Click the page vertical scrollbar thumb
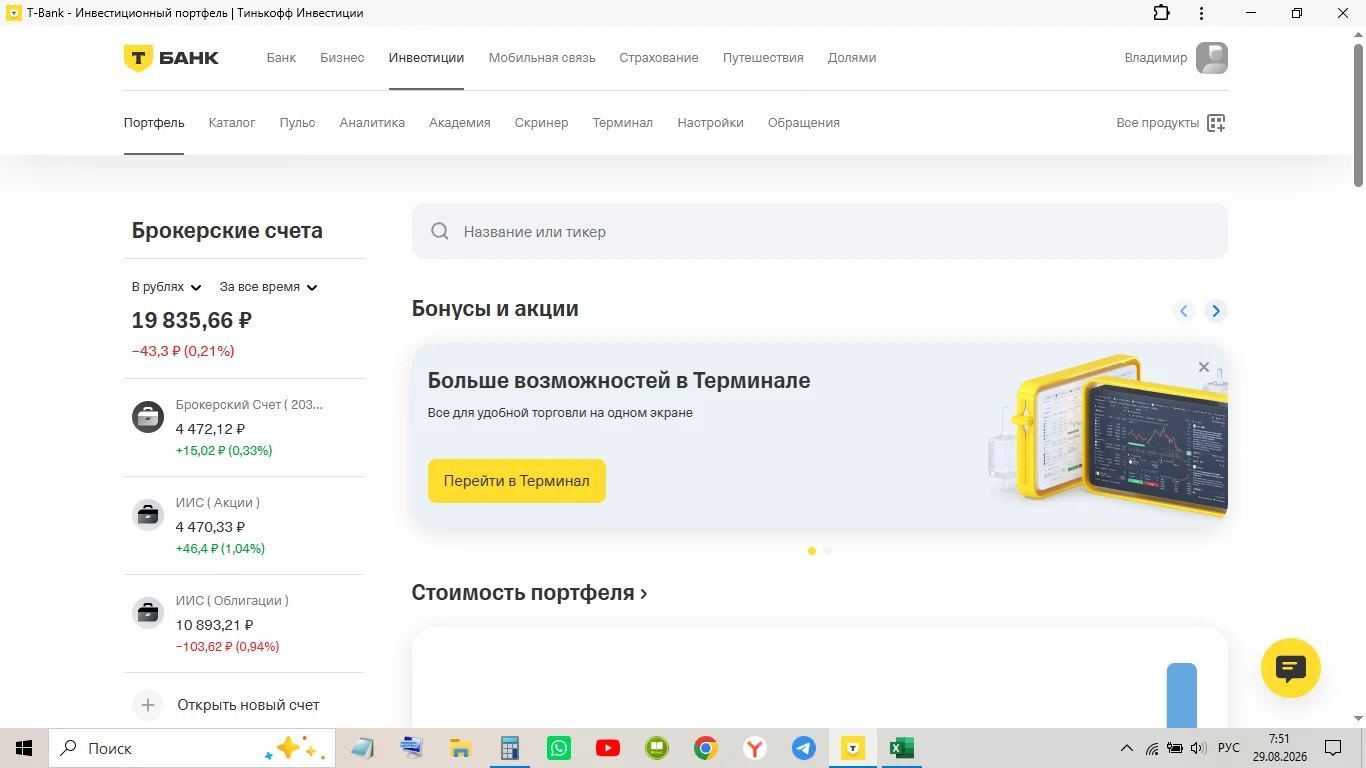This screenshot has height=768, width=1366. [1358, 114]
